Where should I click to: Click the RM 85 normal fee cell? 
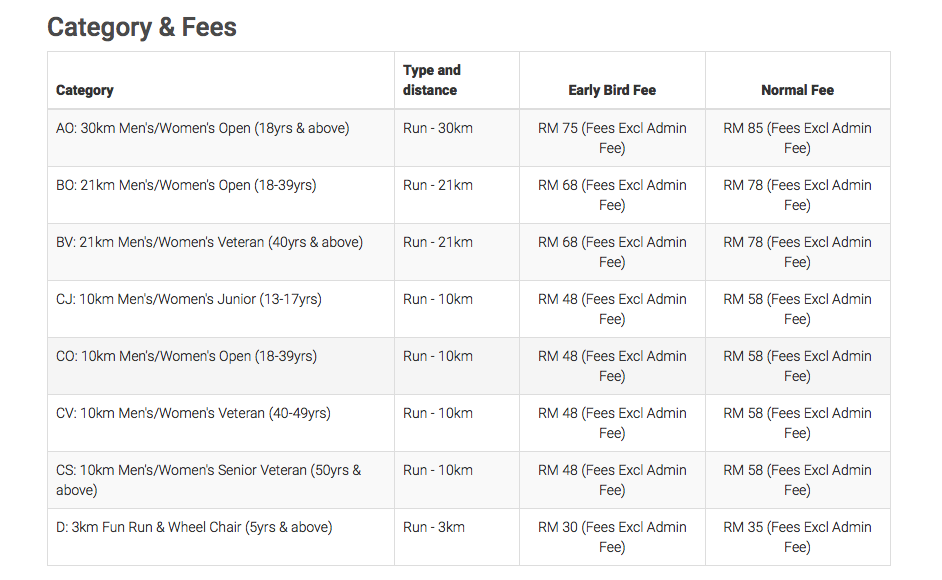click(797, 138)
